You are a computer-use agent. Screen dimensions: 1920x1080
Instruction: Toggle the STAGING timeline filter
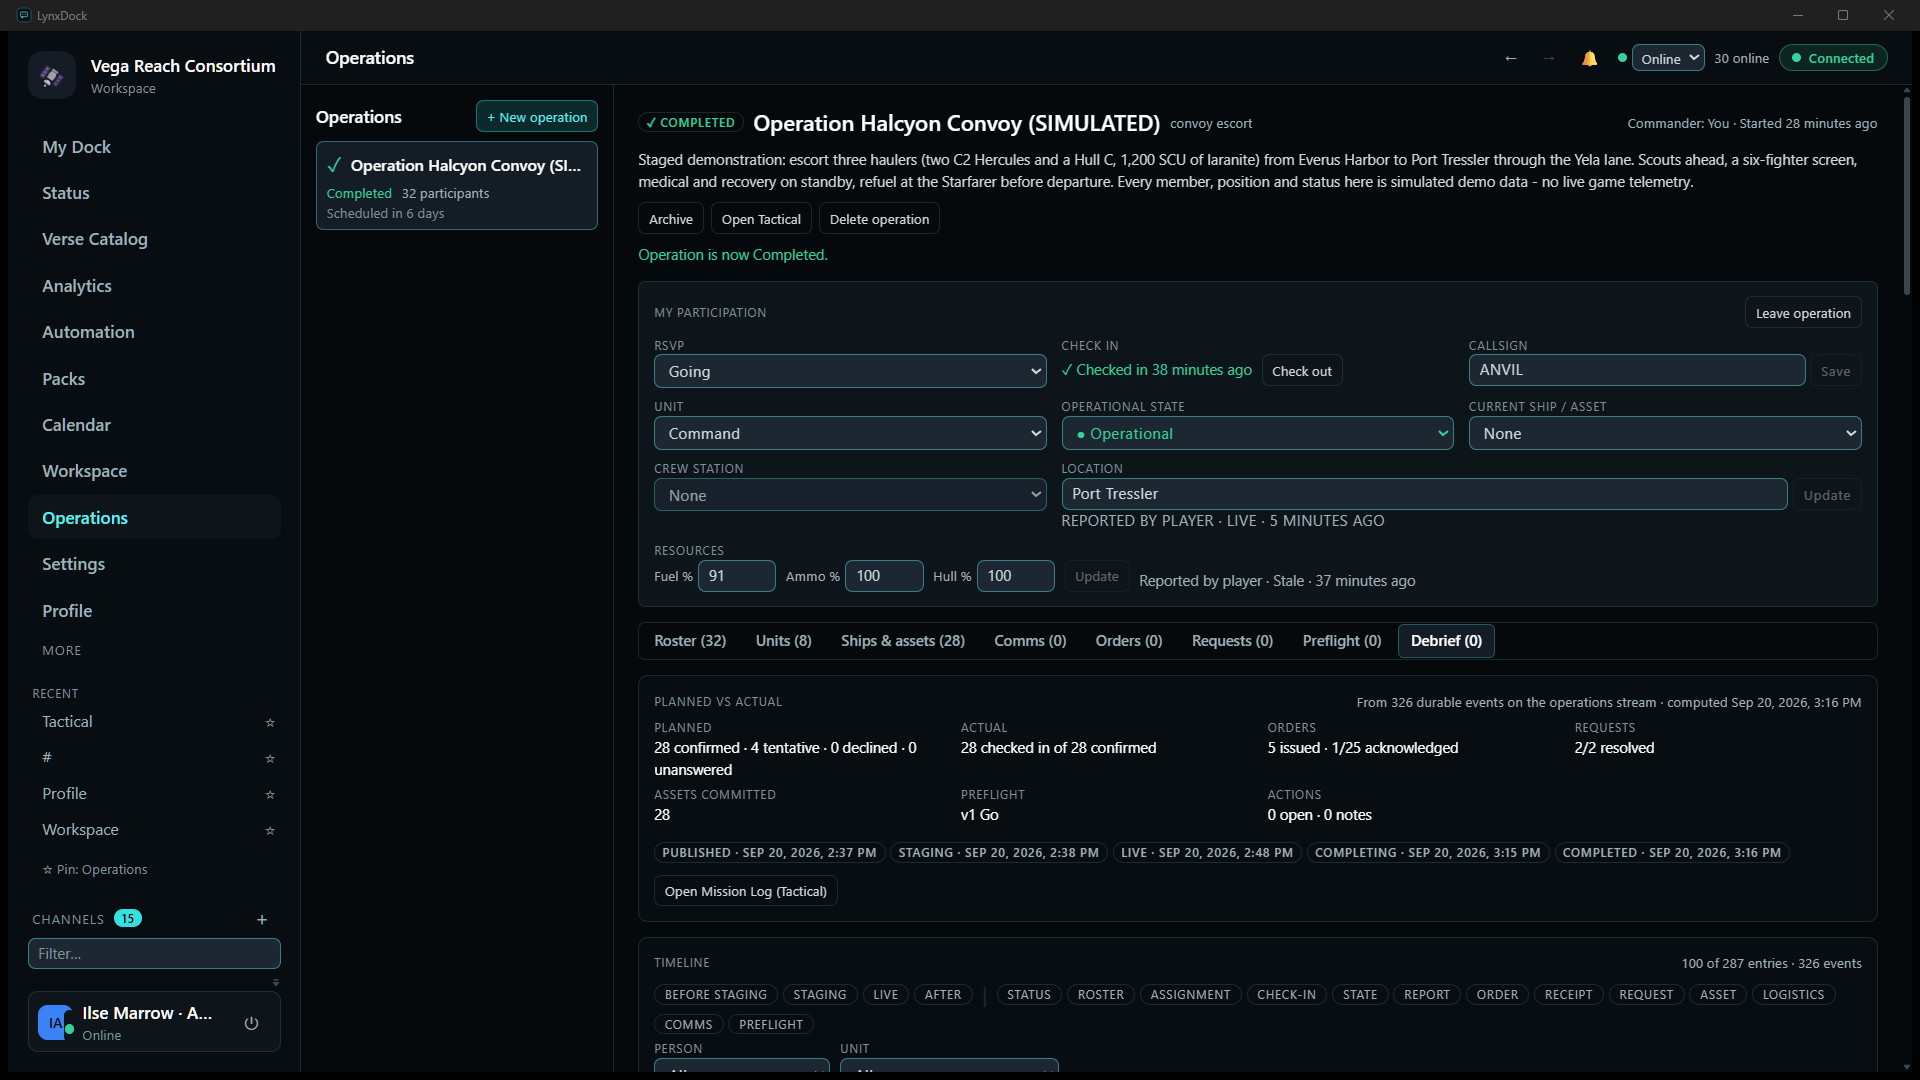820,994
